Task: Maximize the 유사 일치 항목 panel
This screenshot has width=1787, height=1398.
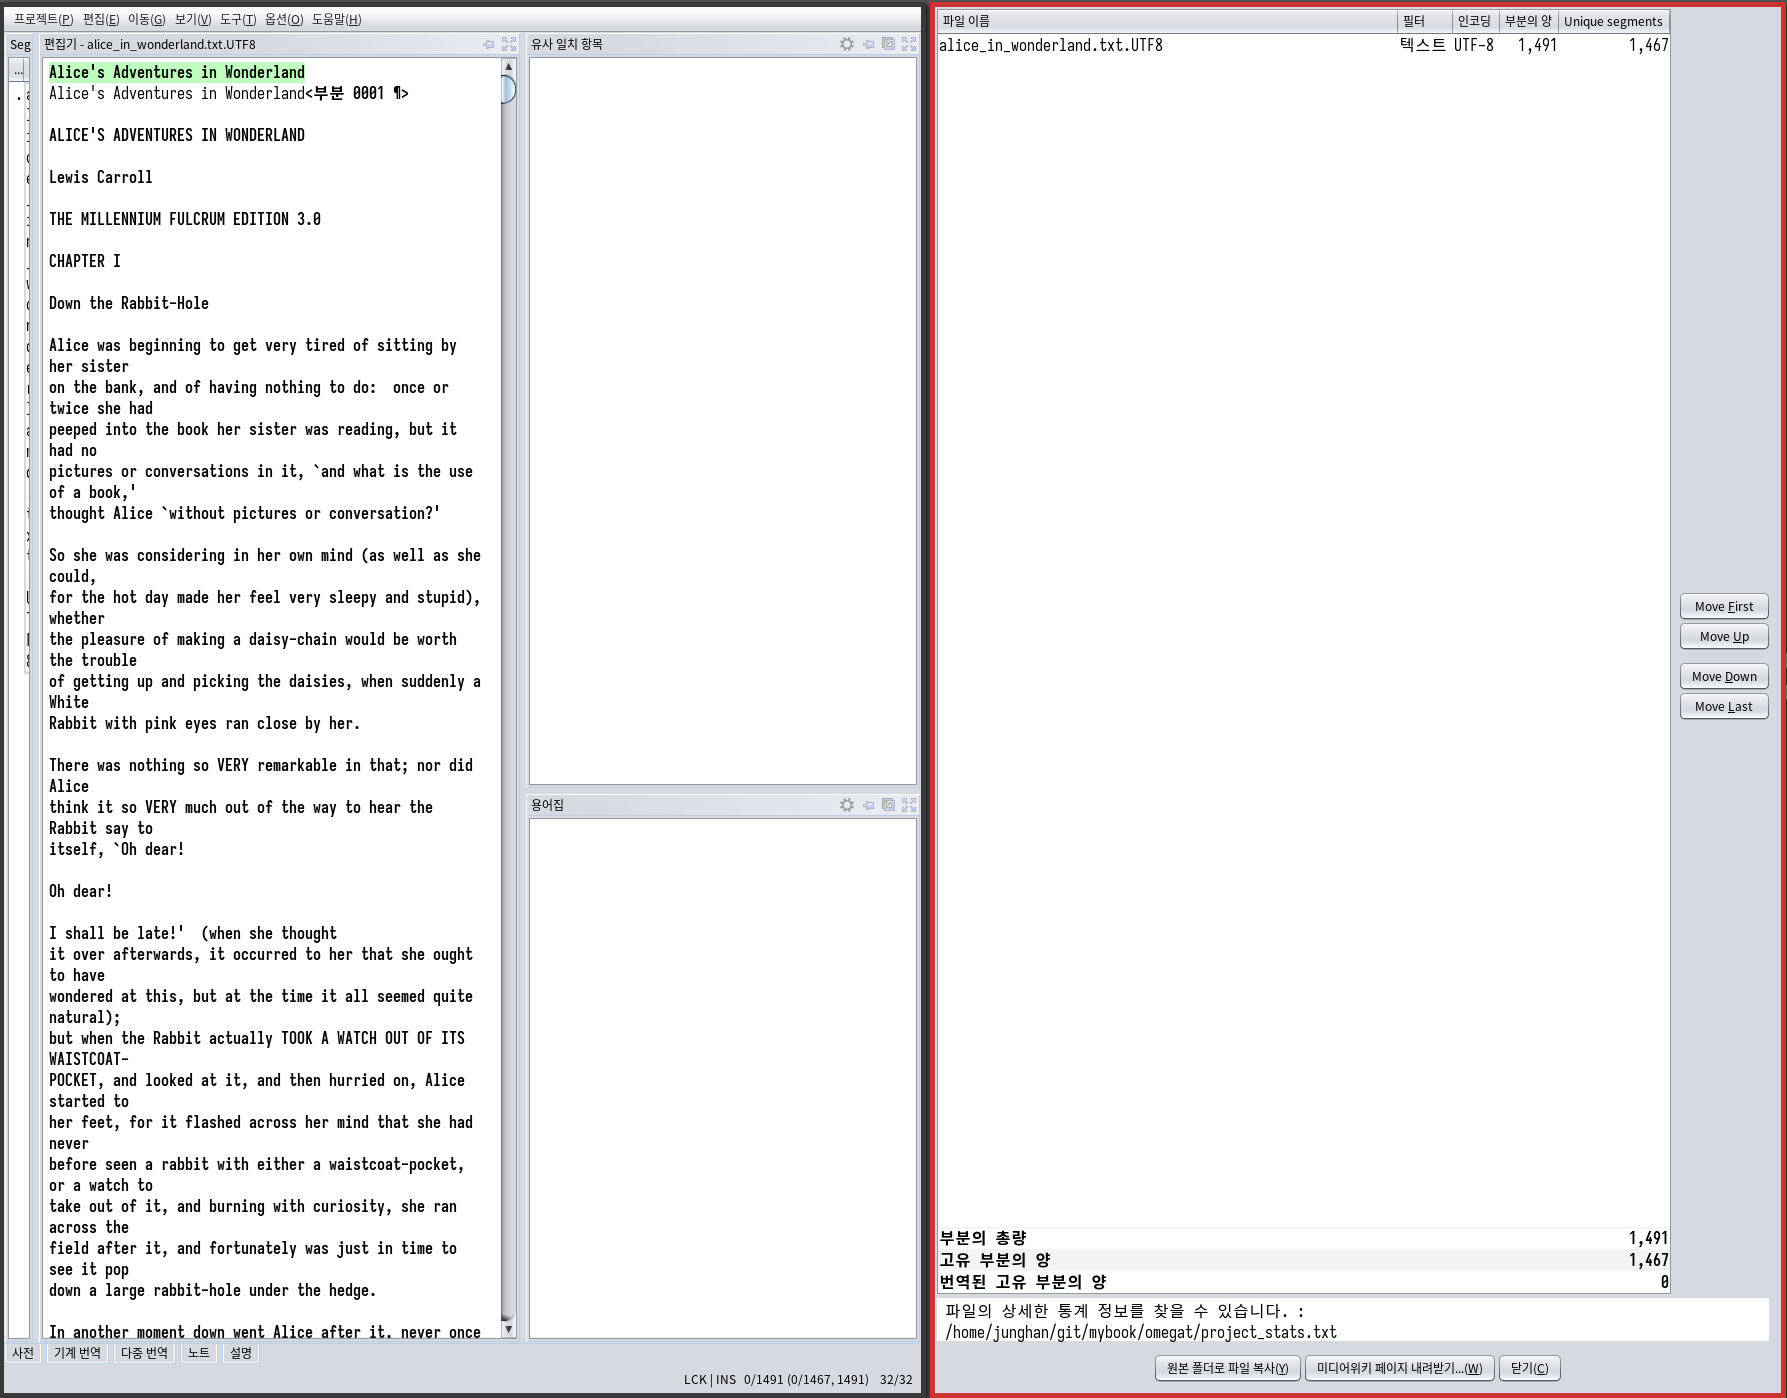Action: (908, 44)
